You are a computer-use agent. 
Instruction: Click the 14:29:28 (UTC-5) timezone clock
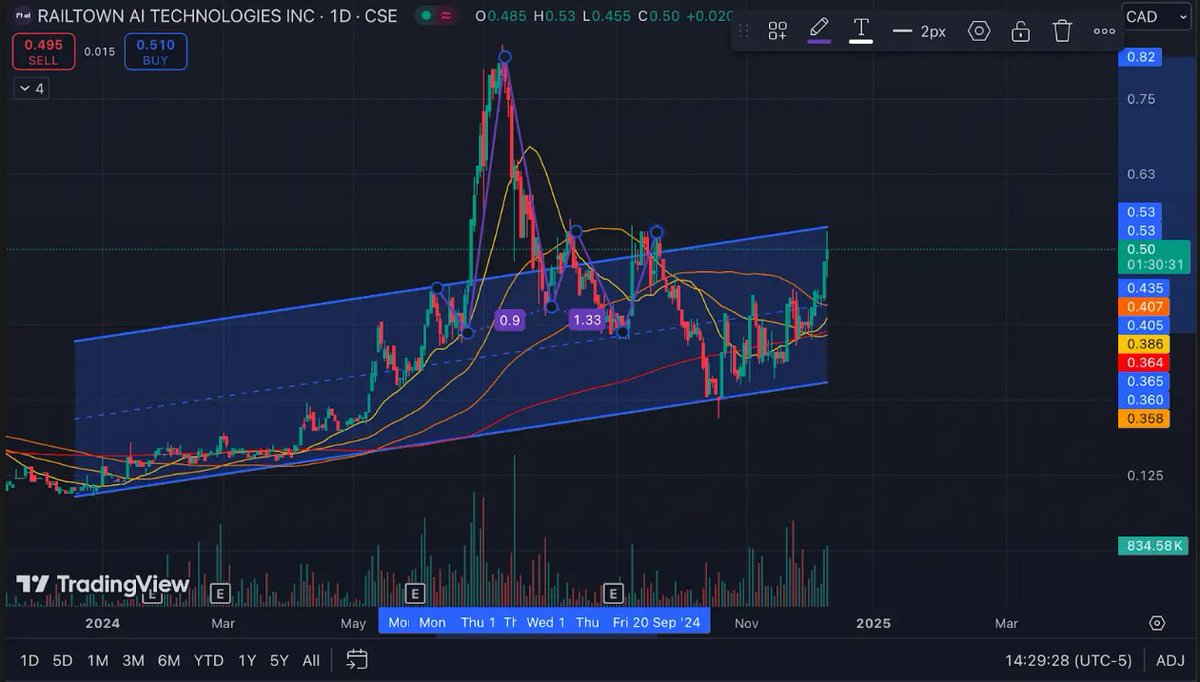[1068, 660]
